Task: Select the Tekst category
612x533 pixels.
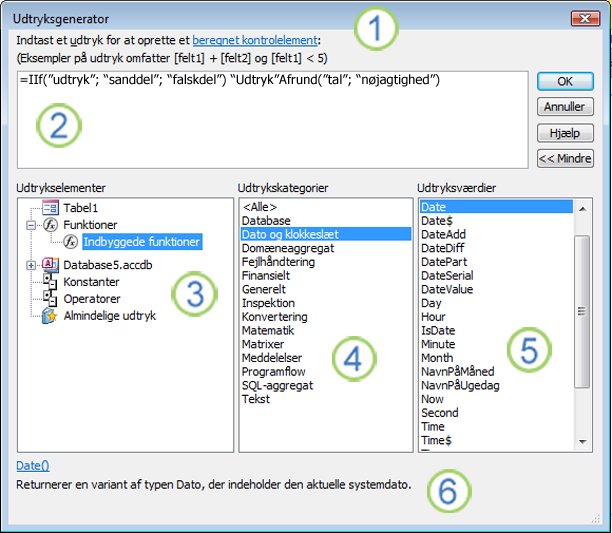Action: (326, 399)
